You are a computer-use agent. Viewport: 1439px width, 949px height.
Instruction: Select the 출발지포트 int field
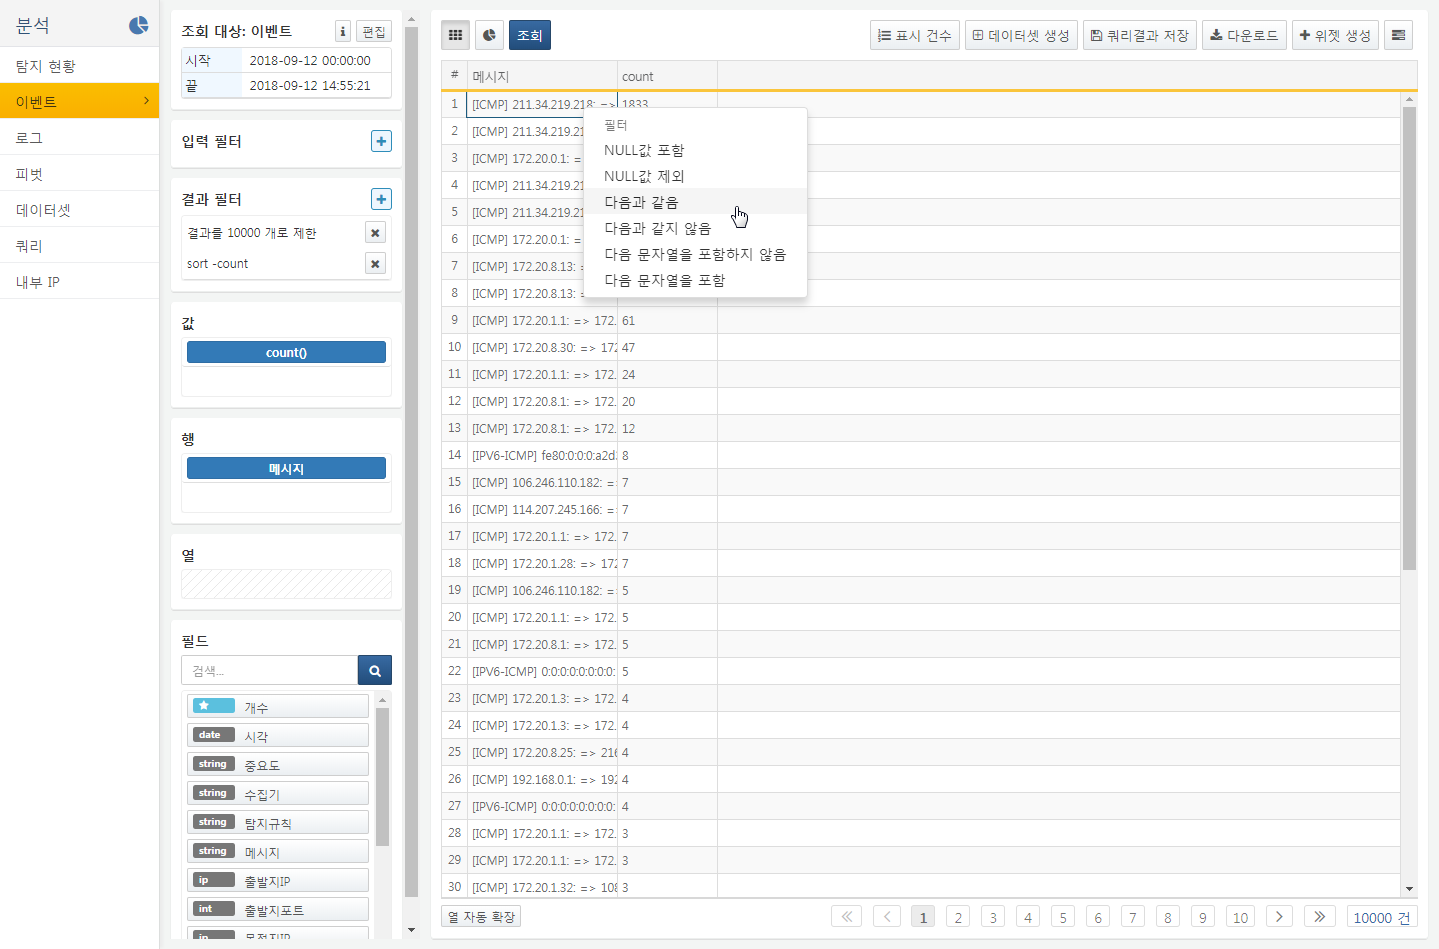(x=278, y=909)
